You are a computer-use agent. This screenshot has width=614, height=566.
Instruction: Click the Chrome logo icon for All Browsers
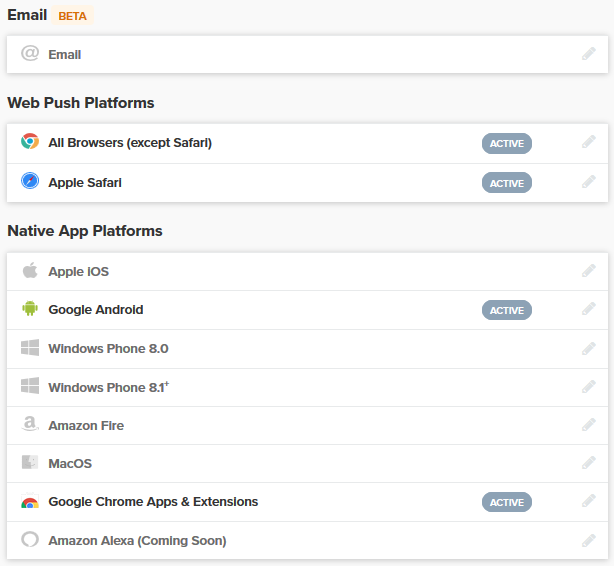click(30, 142)
